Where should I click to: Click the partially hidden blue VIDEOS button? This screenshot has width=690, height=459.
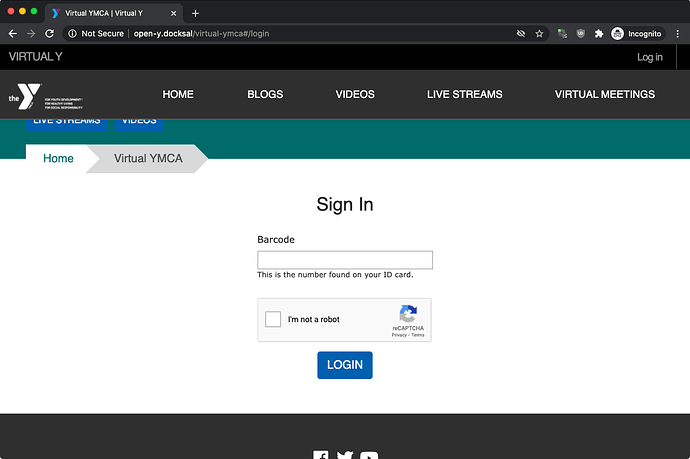pos(139,124)
